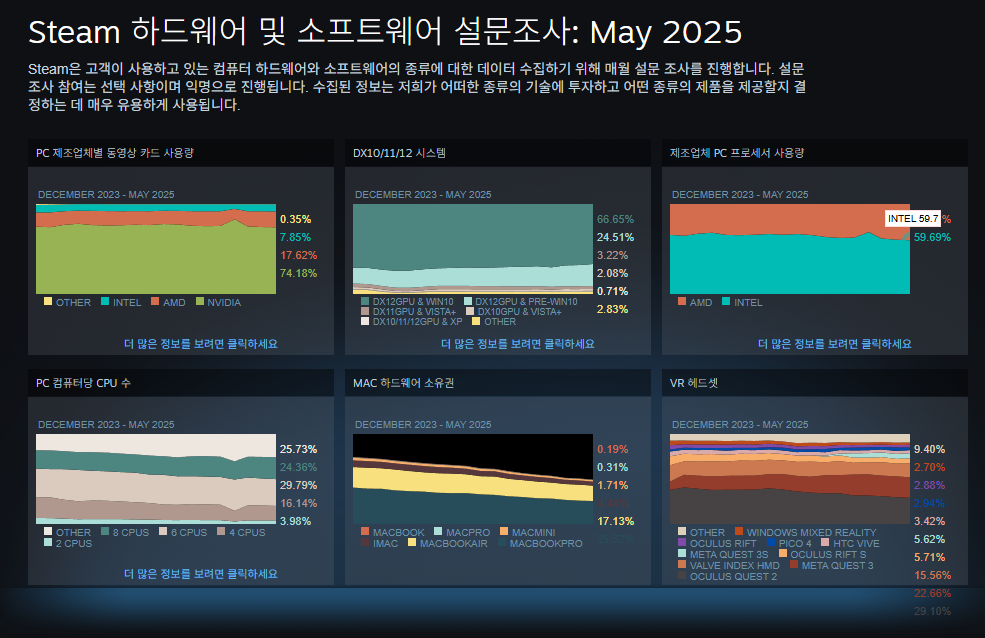Click the 15.56% value in VR headset chart
Image resolution: width=985 pixels, height=638 pixels.
[x=932, y=575]
